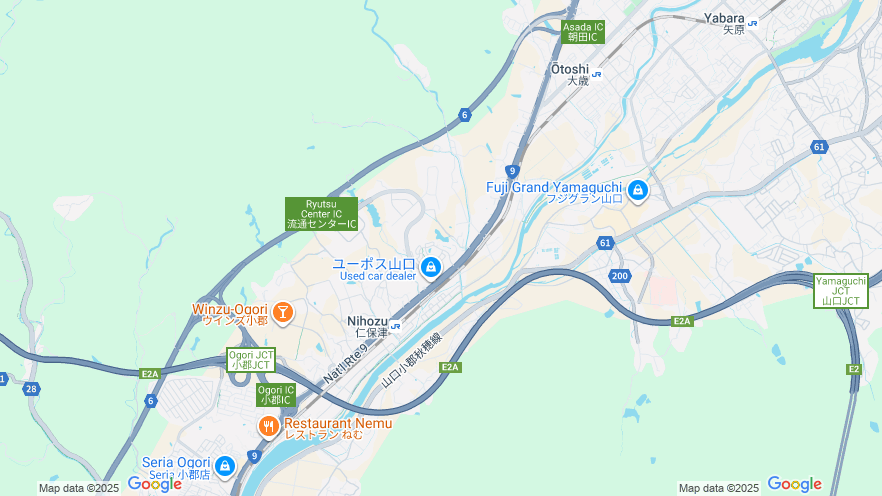The height and width of the screenshot is (496, 882).
Task: Click the Google logo at bottom left
Action: click(x=155, y=484)
